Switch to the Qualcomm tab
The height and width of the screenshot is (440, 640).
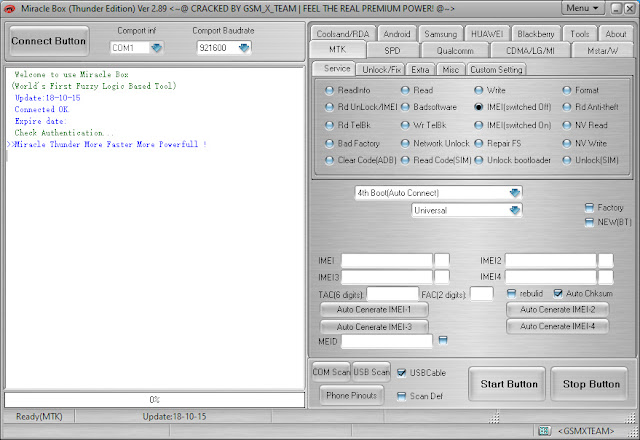click(455, 51)
